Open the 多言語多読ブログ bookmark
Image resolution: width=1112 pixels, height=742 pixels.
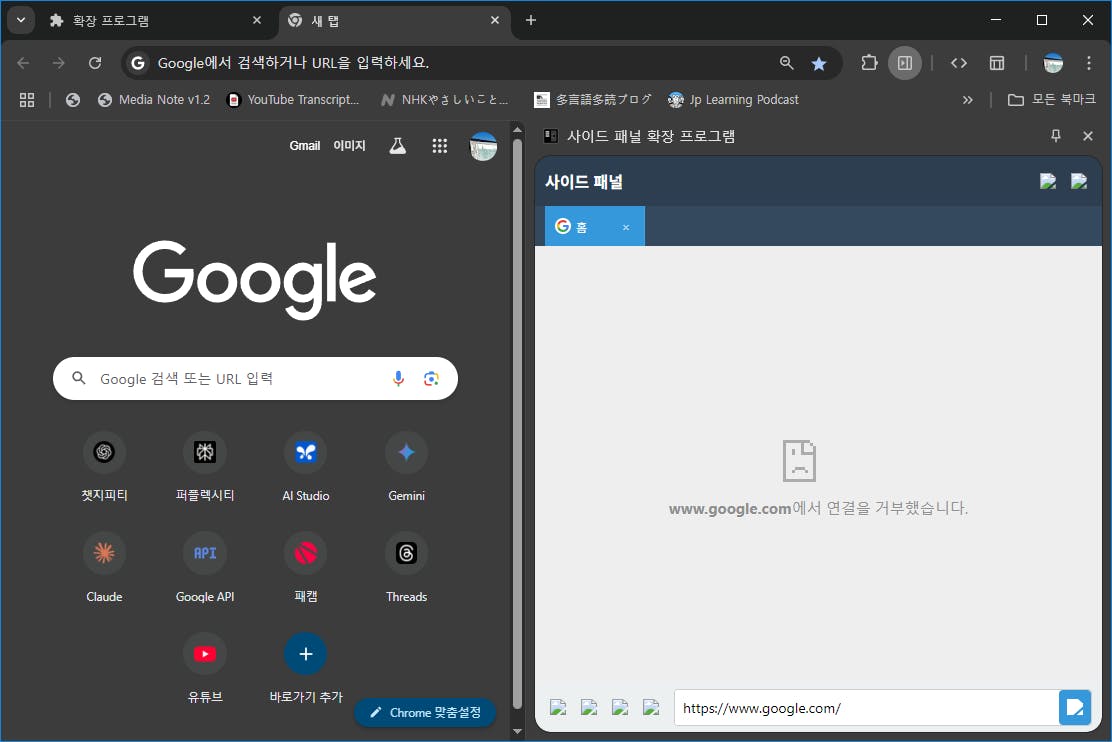592,100
